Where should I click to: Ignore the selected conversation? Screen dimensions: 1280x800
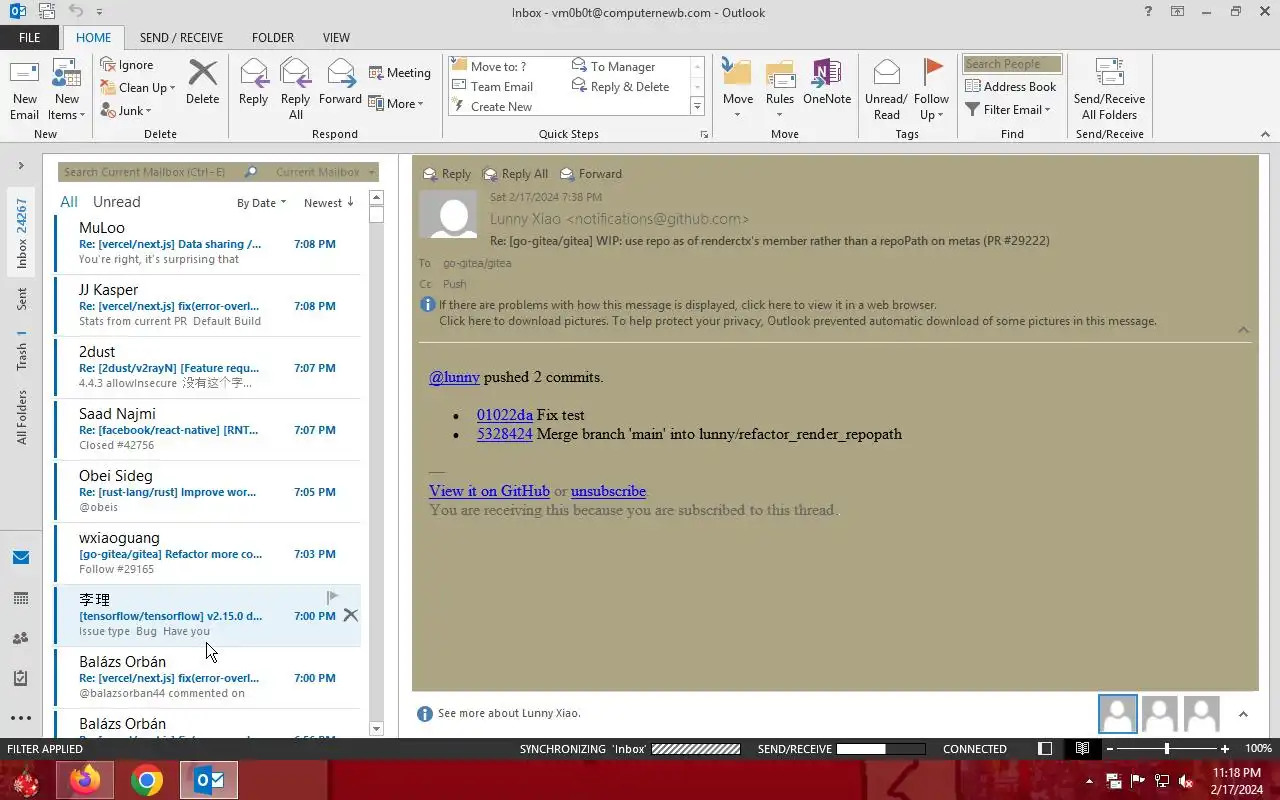127,65
